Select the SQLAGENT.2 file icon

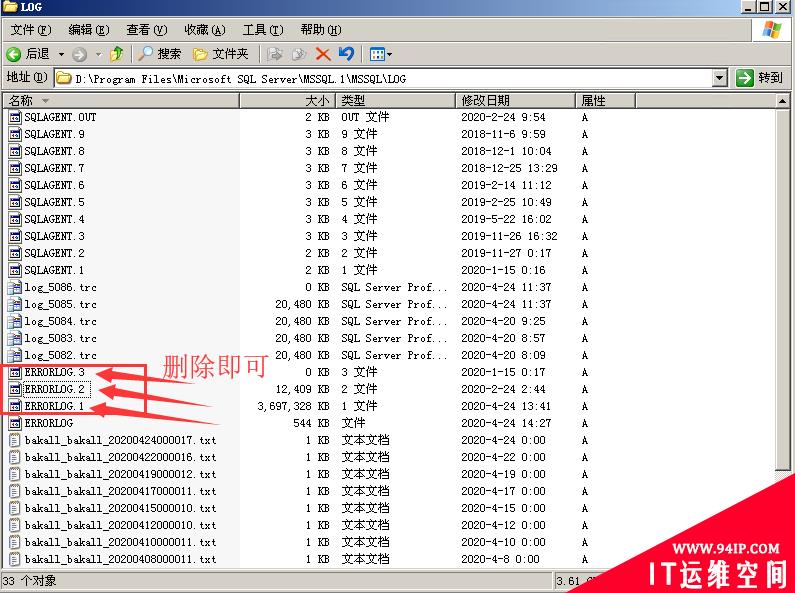click(x=15, y=253)
